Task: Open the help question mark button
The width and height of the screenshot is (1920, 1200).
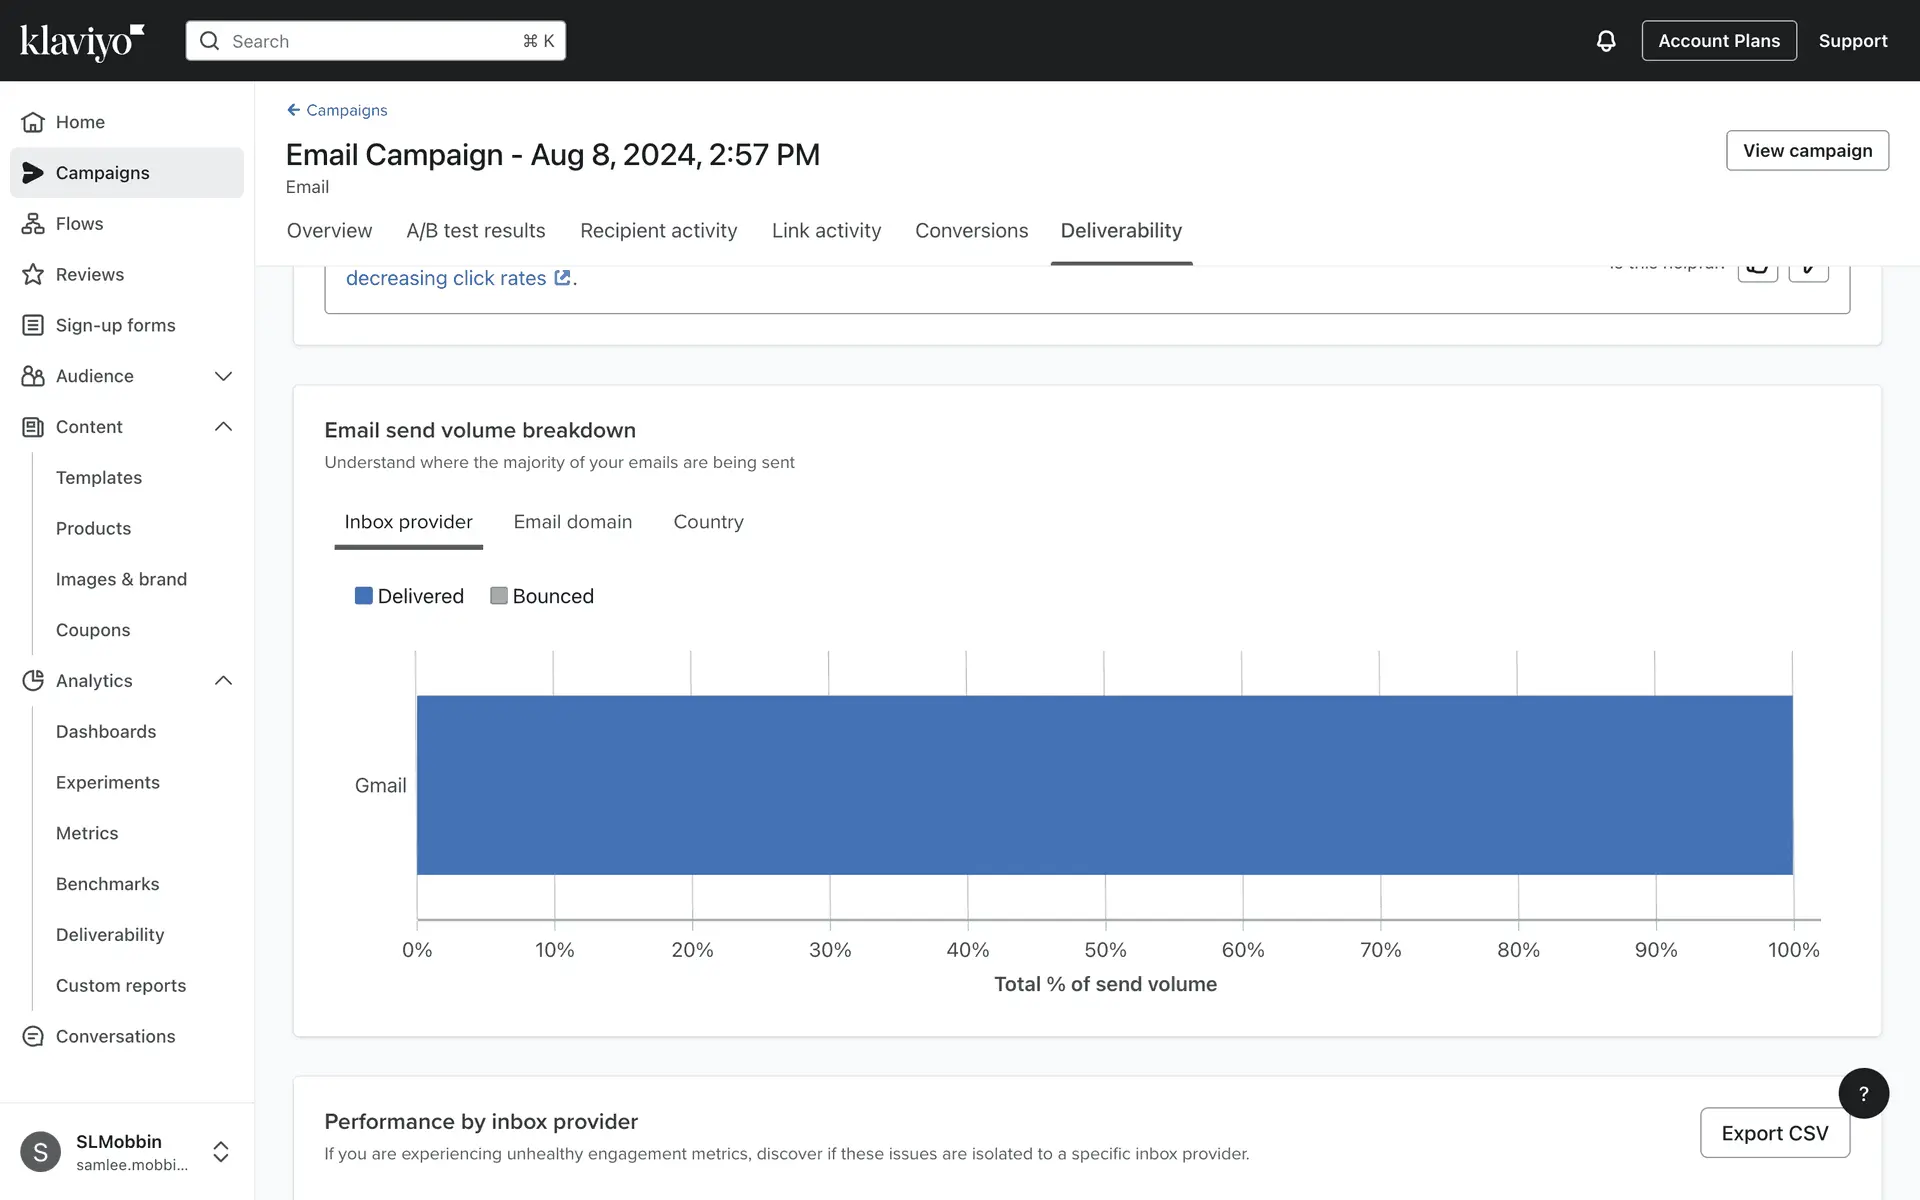Action: (1863, 1093)
